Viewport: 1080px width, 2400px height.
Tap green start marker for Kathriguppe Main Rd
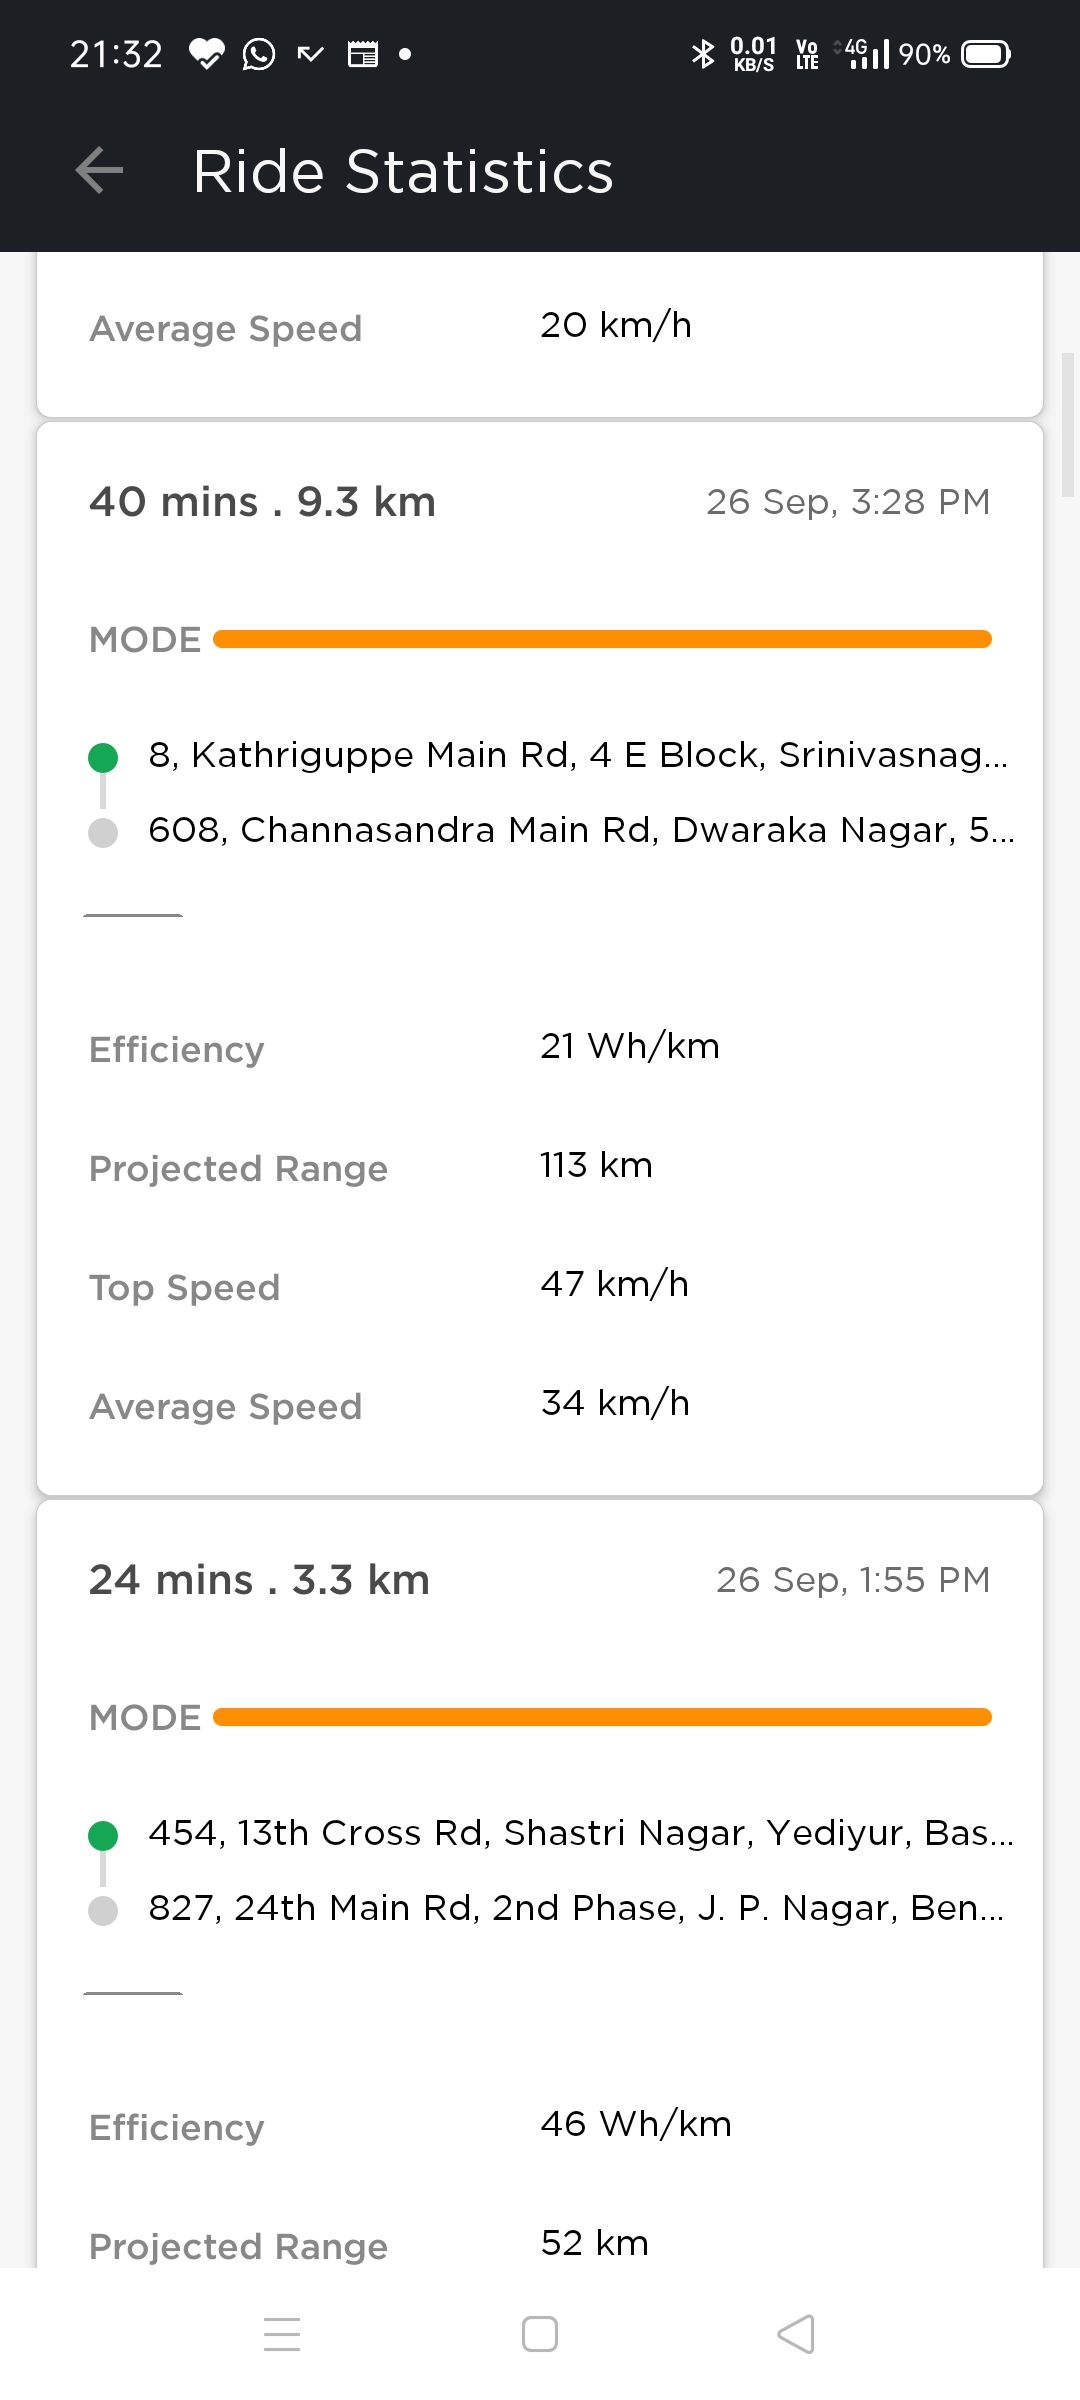click(103, 757)
